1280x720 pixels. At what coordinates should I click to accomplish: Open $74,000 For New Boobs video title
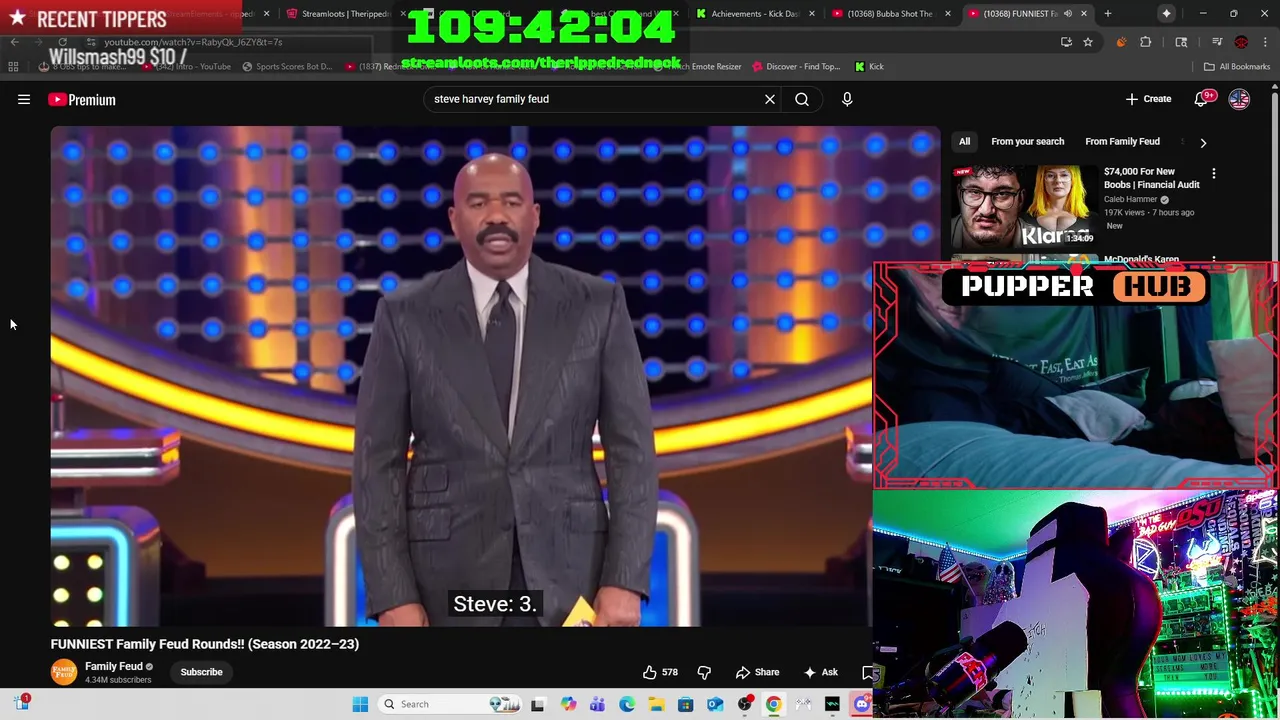tap(1151, 178)
